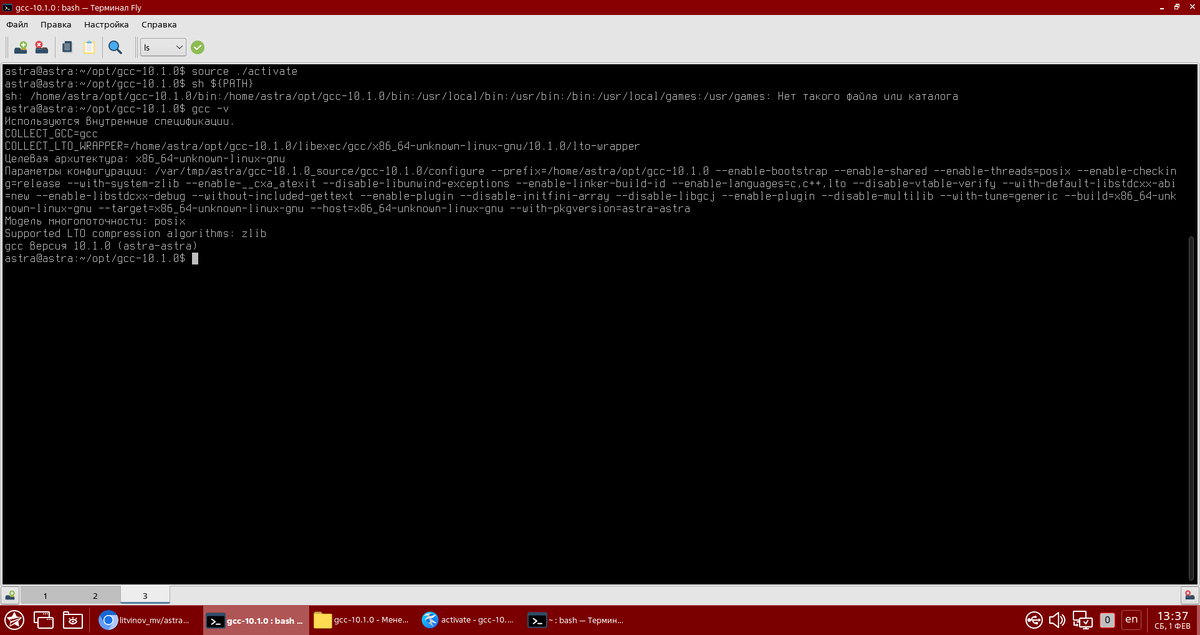Click the notification counter showing 0
This screenshot has height=635, width=1200.
(x=1107, y=620)
